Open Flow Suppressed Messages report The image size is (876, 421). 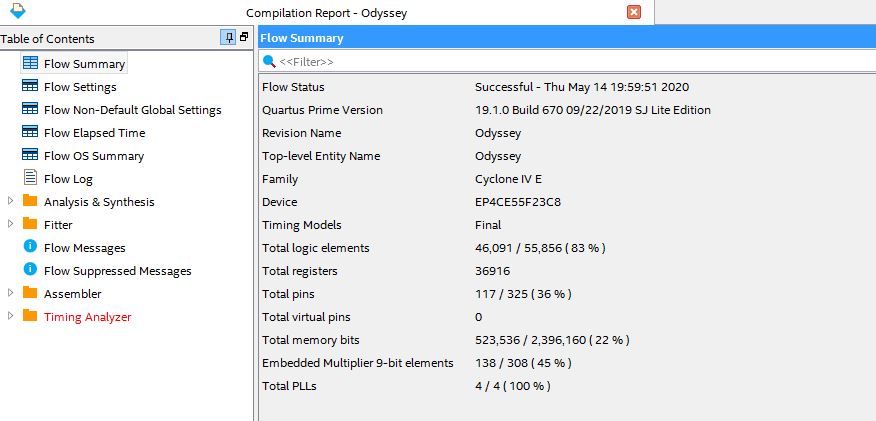[118, 271]
